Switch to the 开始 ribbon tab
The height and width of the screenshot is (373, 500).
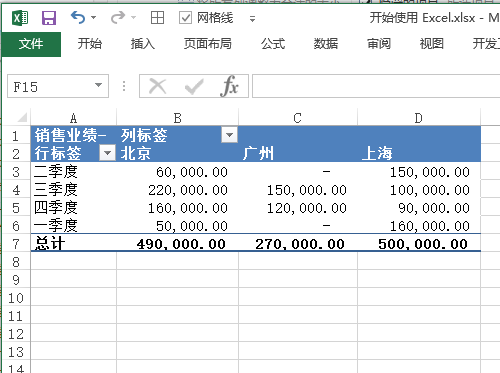coord(90,44)
